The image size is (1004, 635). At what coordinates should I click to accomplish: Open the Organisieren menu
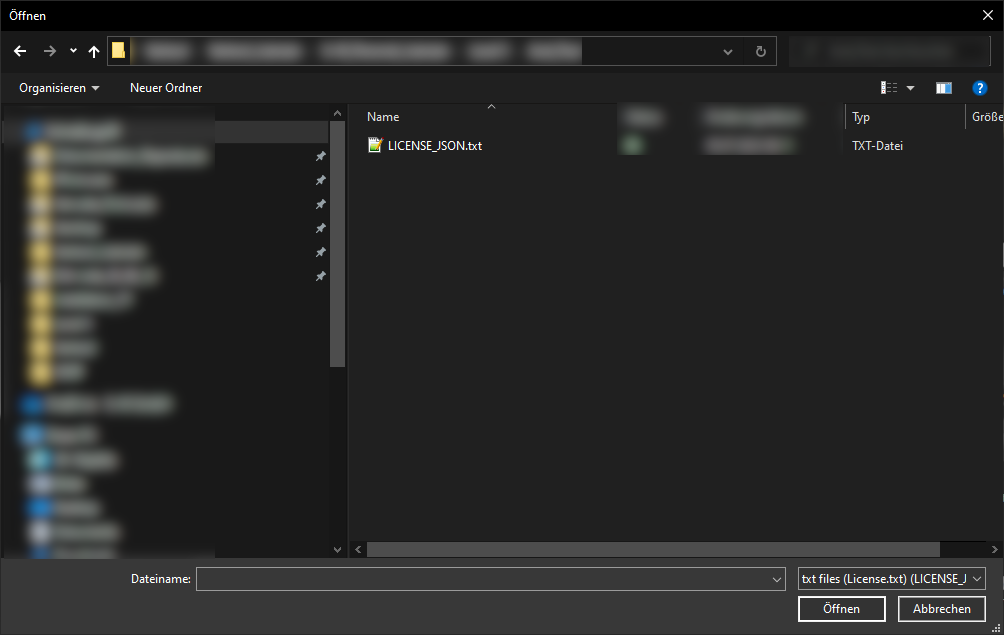pyautogui.click(x=59, y=88)
